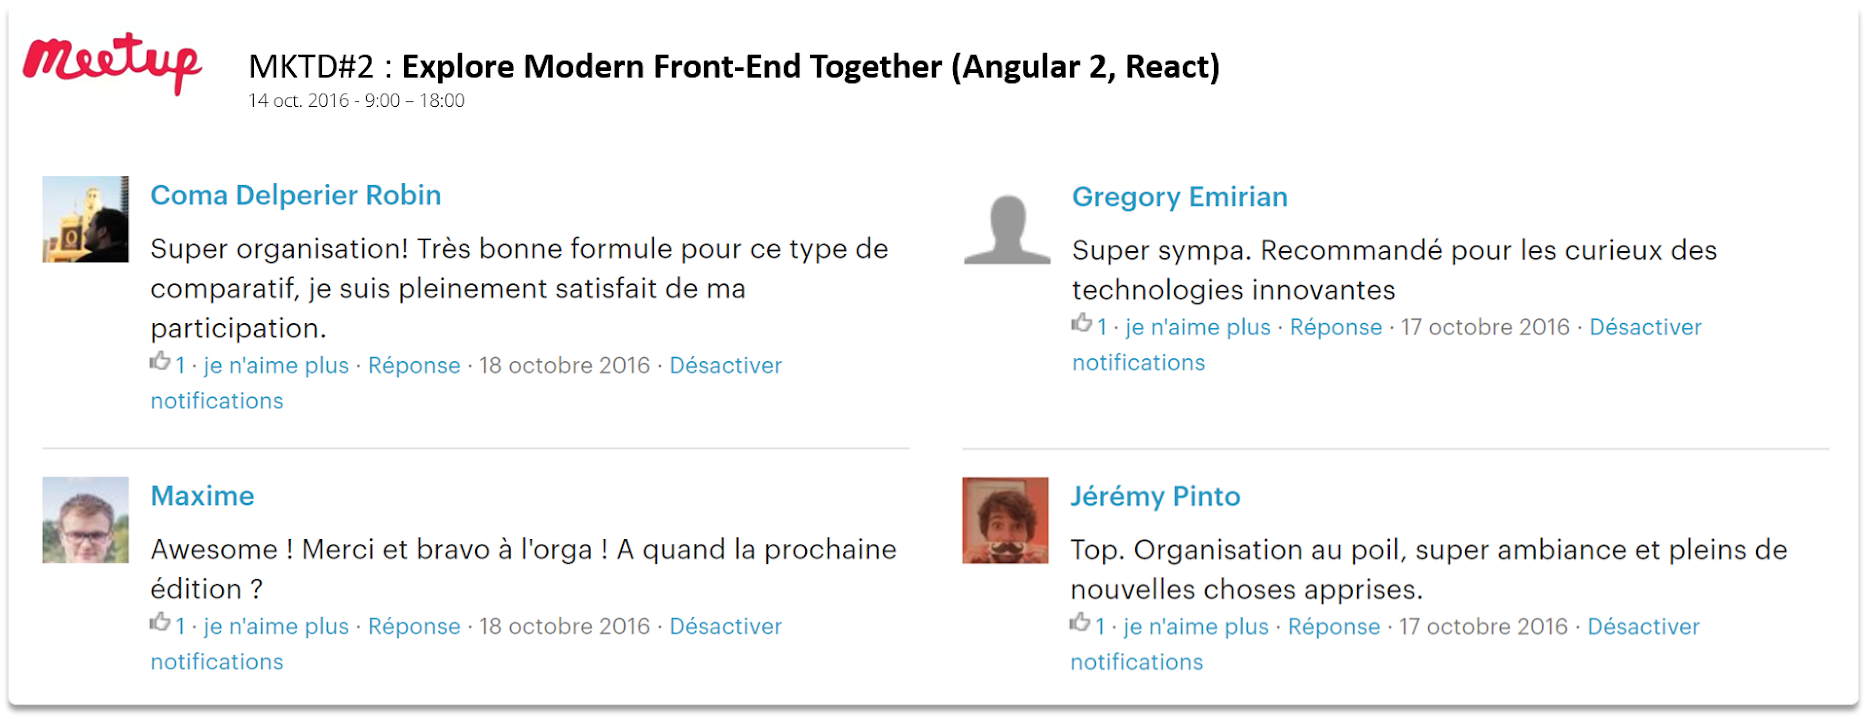This screenshot has width=1867, height=719.
Task: Click the thumbs-up icon on Jérémy Pinto's comment
Action: [x=1080, y=623]
